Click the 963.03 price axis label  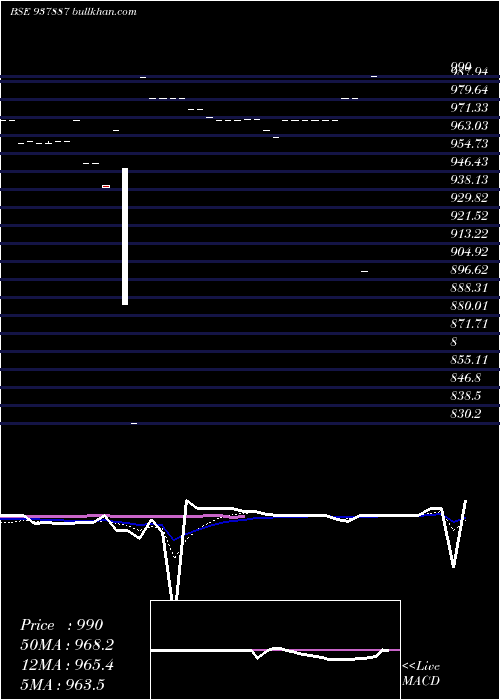pyautogui.click(x=469, y=126)
